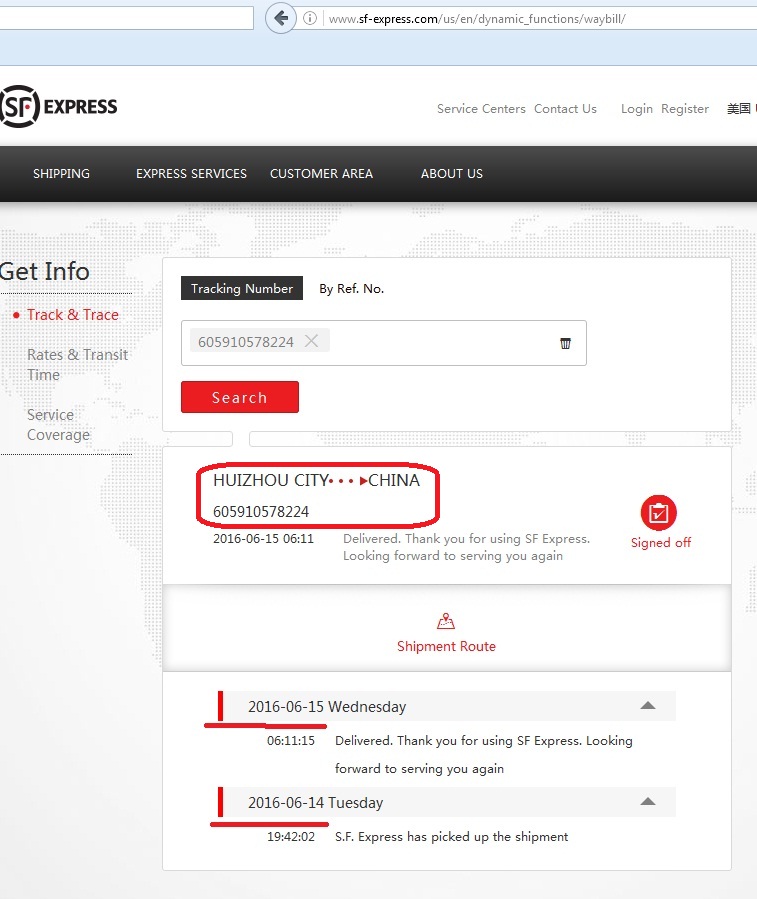Open the ABOUT US menu

coord(452,174)
